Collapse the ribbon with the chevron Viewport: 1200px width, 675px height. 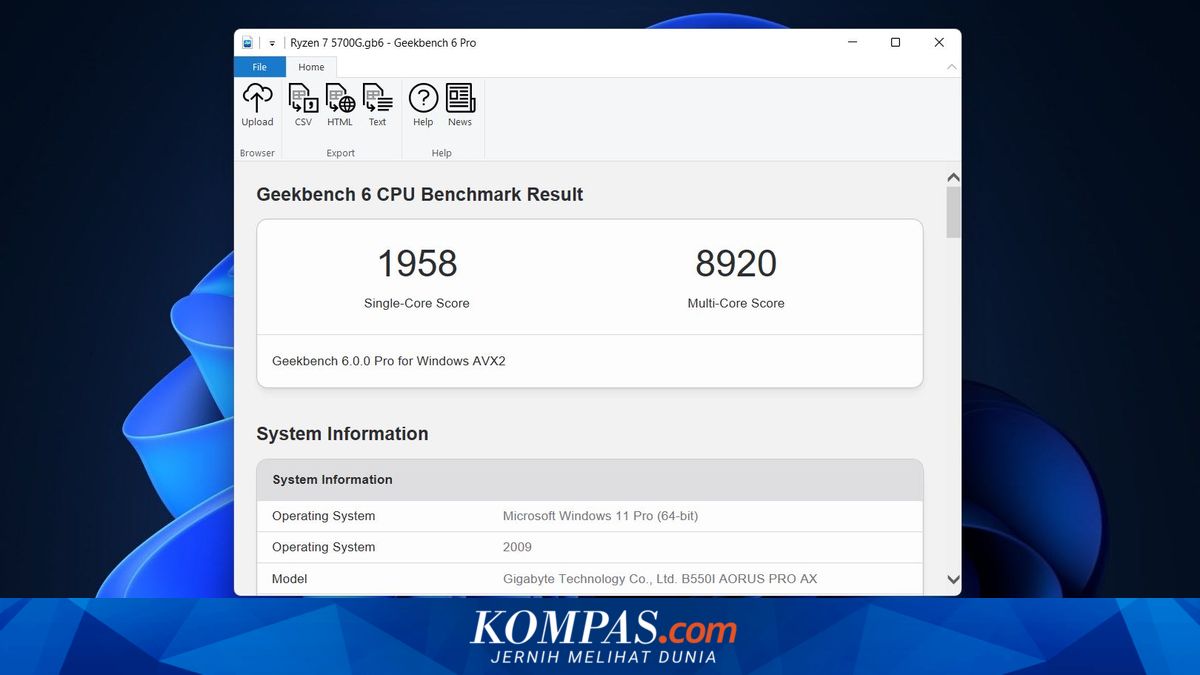point(951,67)
